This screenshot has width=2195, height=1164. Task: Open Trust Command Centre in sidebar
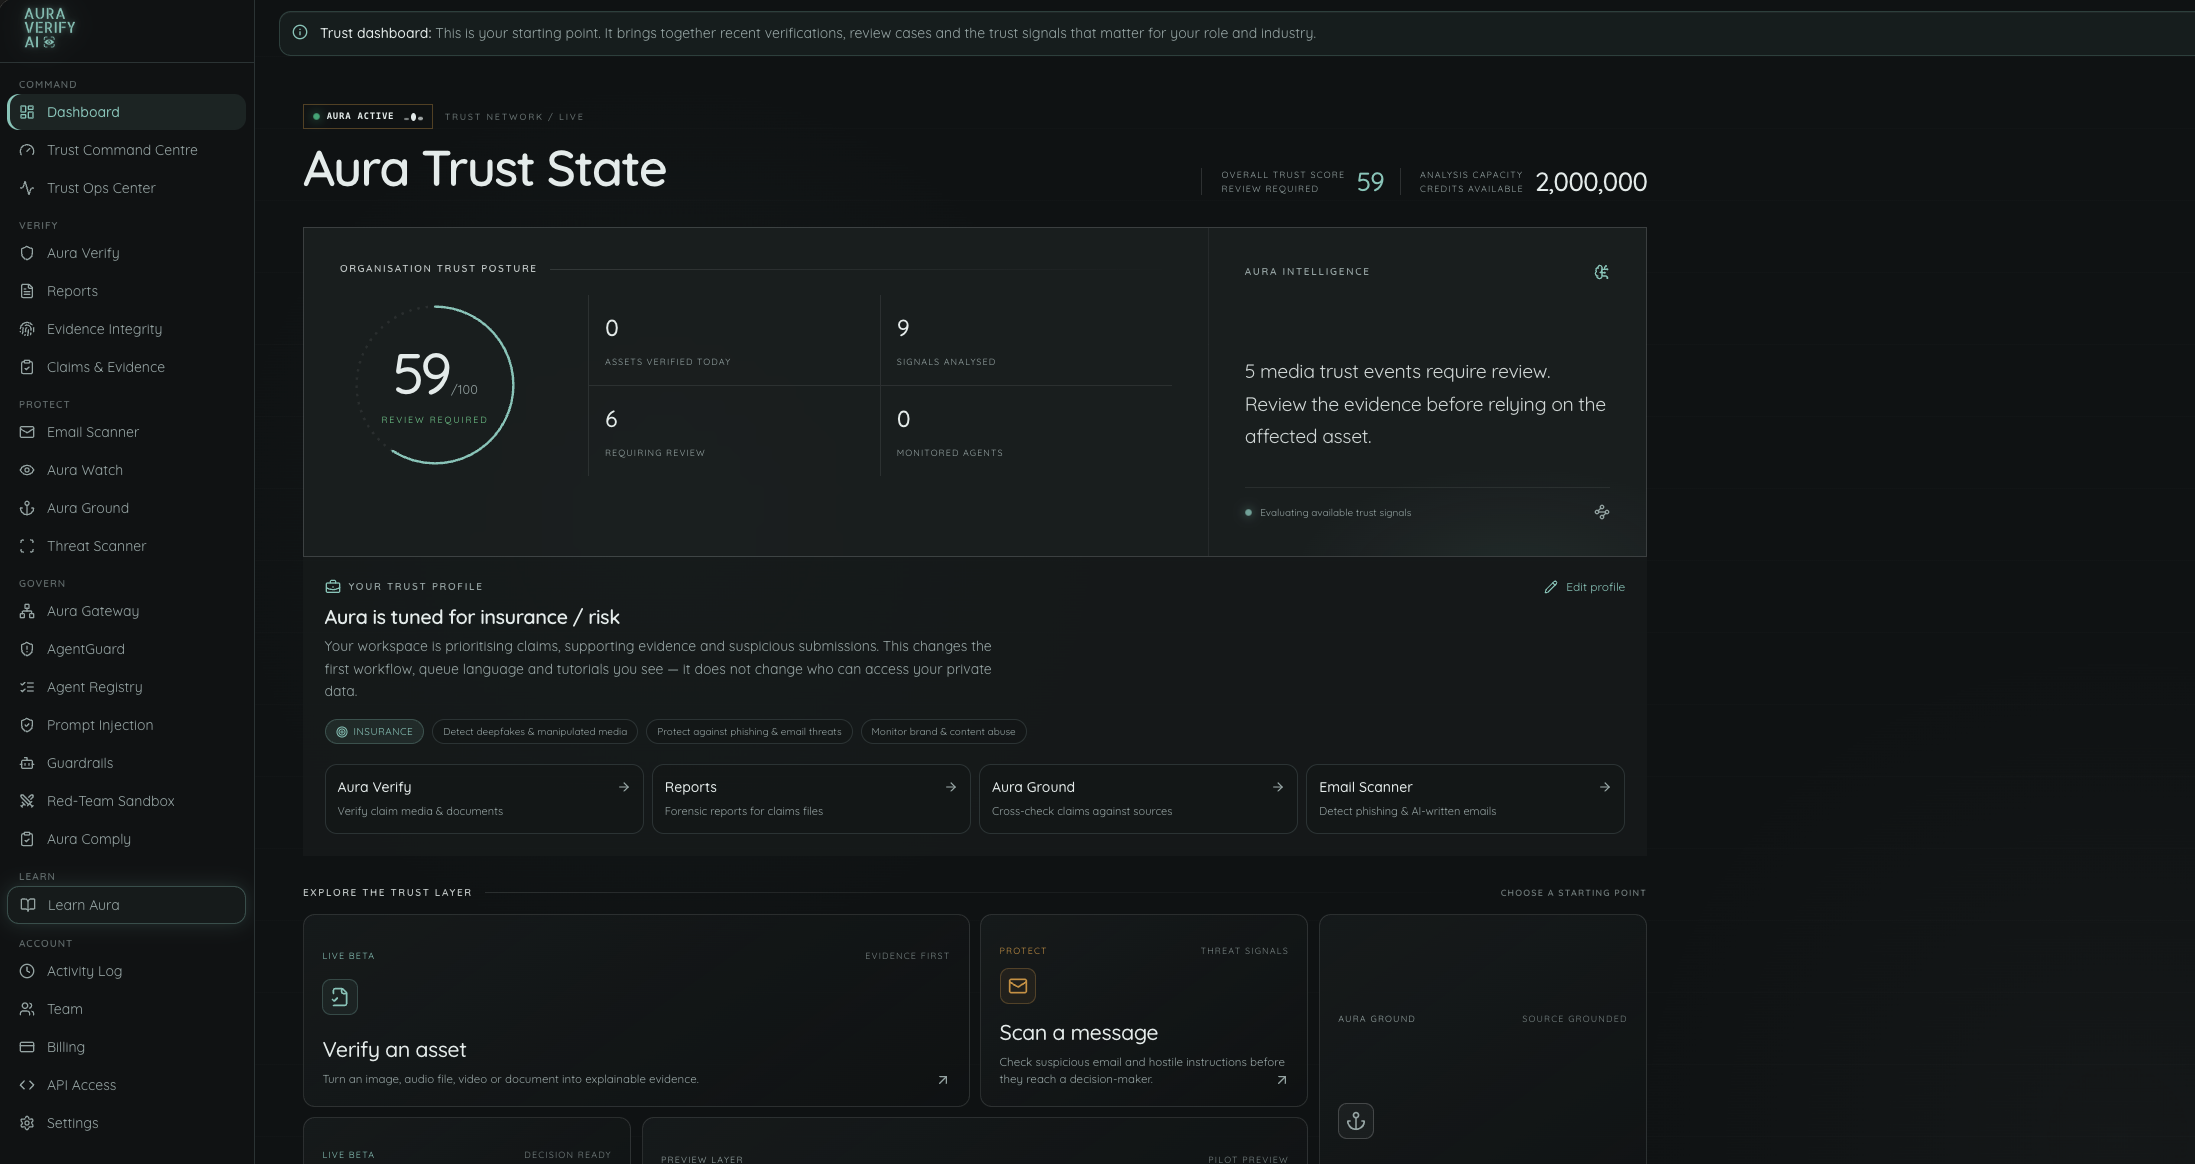pos(126,150)
